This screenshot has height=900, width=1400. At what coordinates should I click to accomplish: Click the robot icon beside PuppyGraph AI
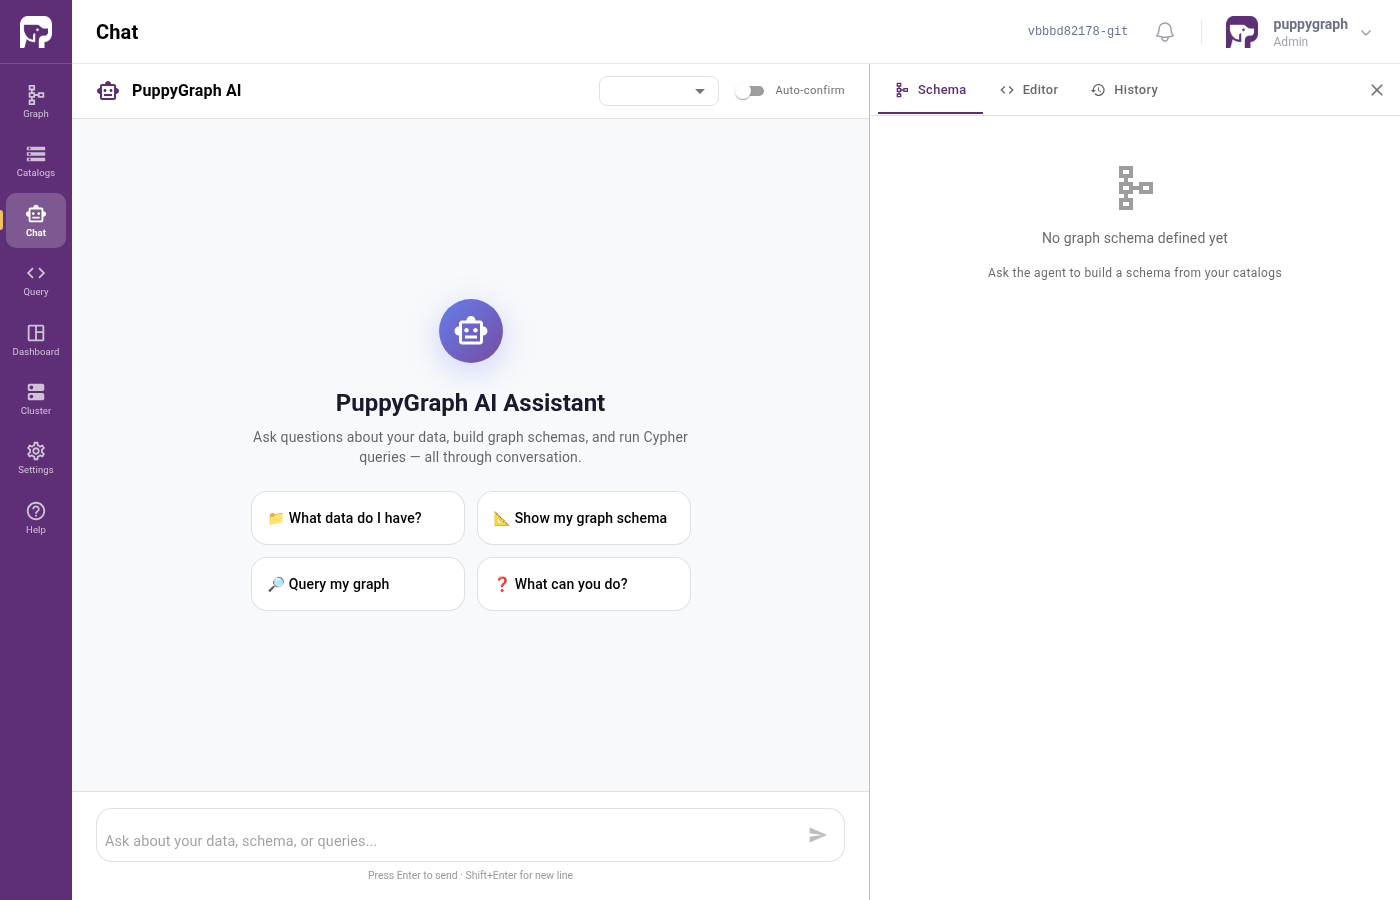point(108,91)
